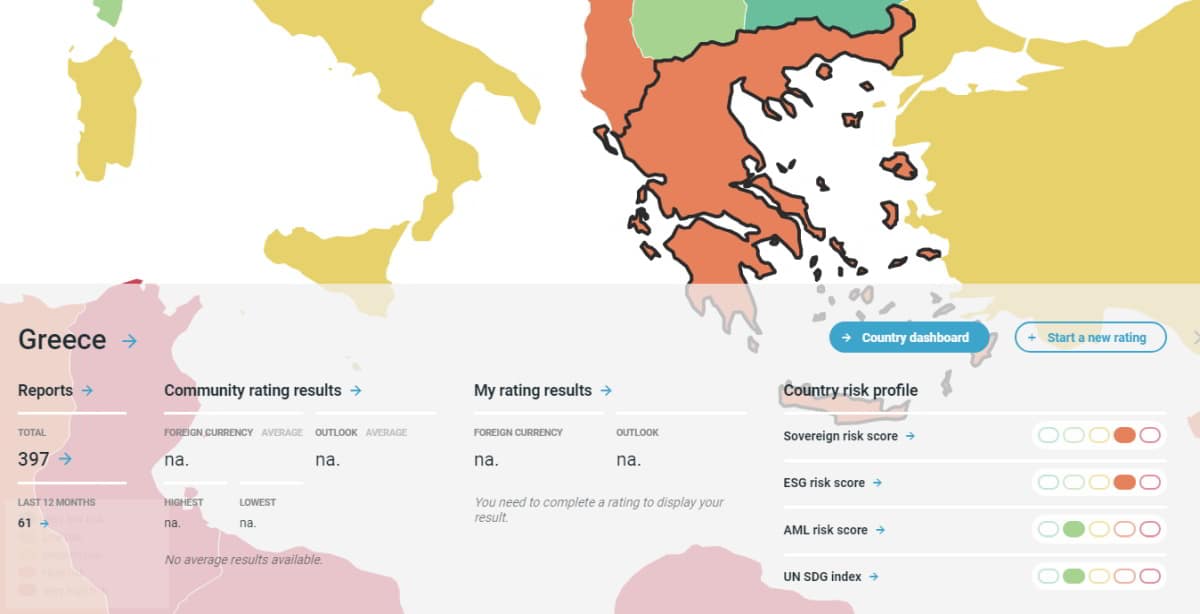Open the AML risk score arrow

(x=880, y=530)
